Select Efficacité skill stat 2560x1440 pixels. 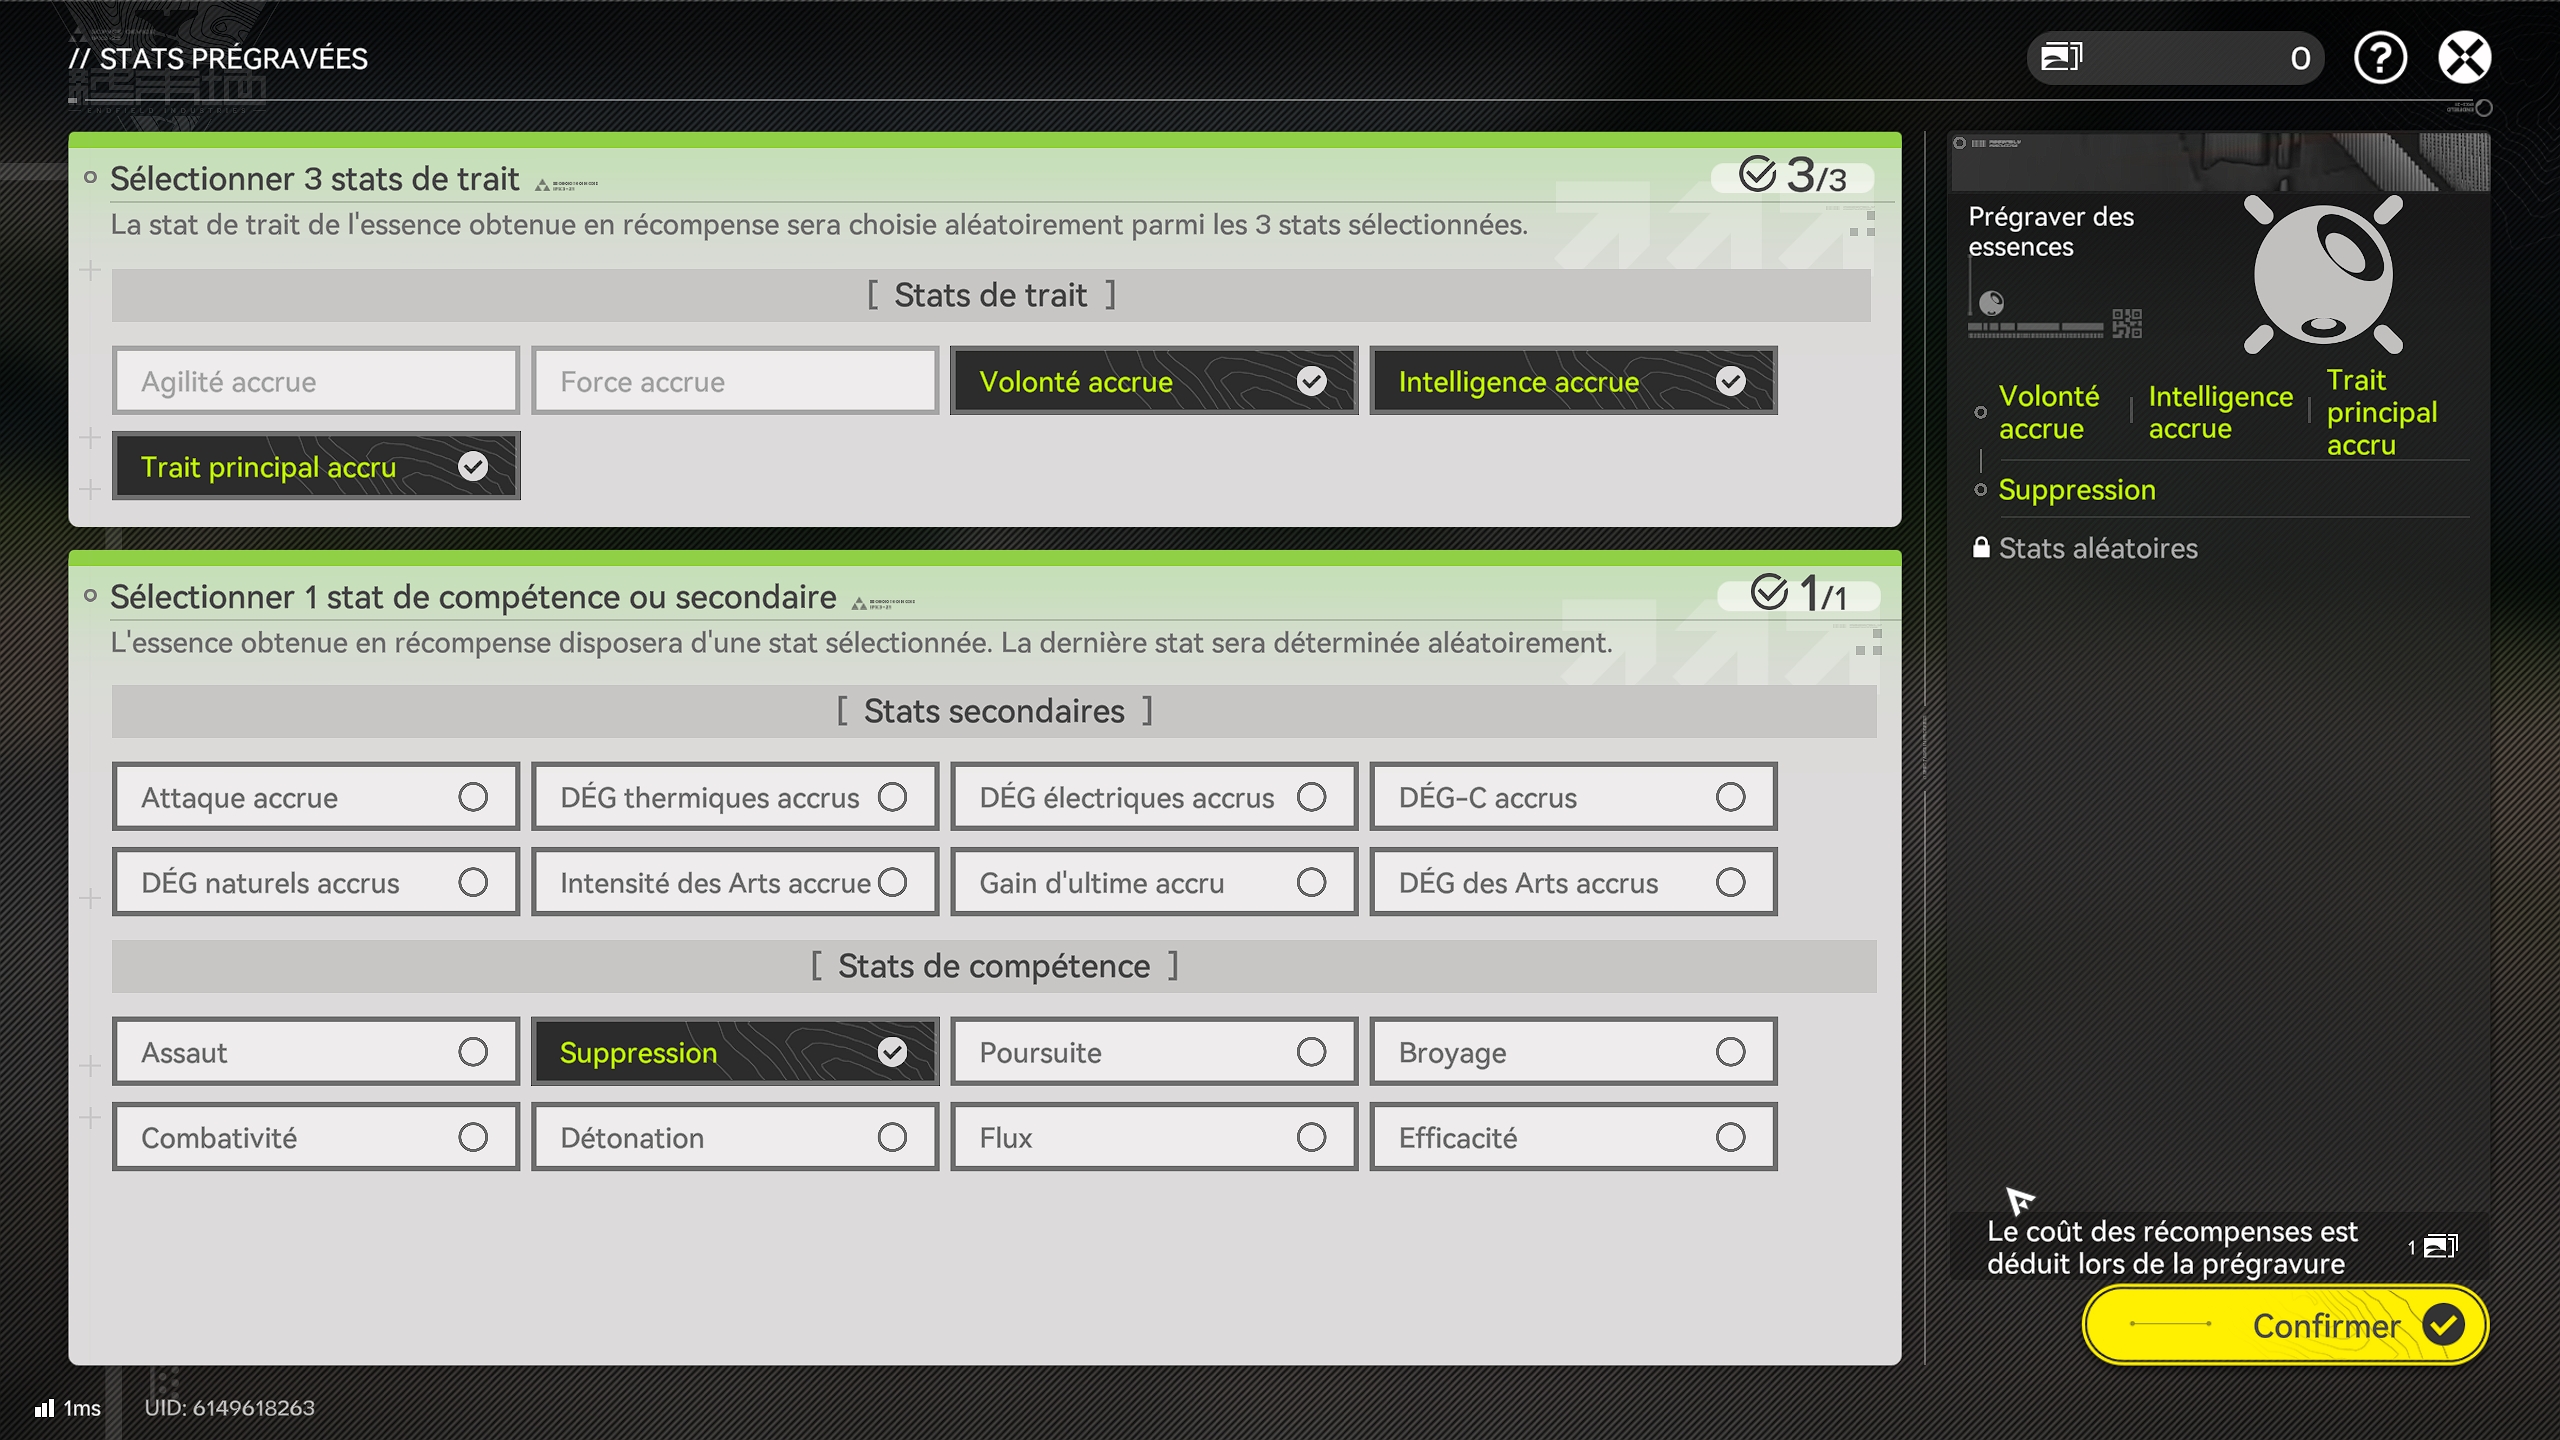(x=1572, y=1137)
